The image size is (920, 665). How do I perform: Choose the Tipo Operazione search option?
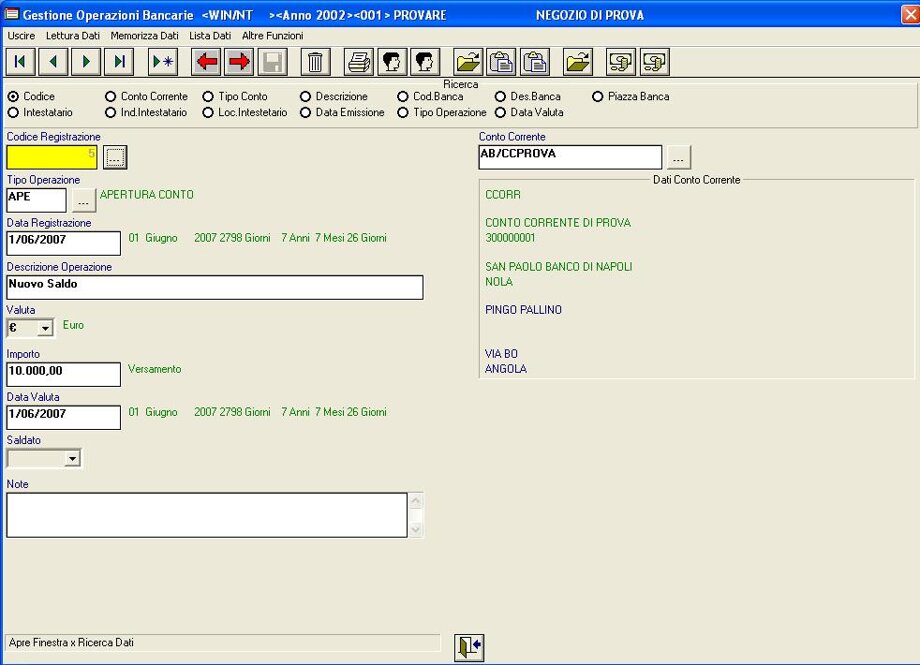(x=403, y=113)
